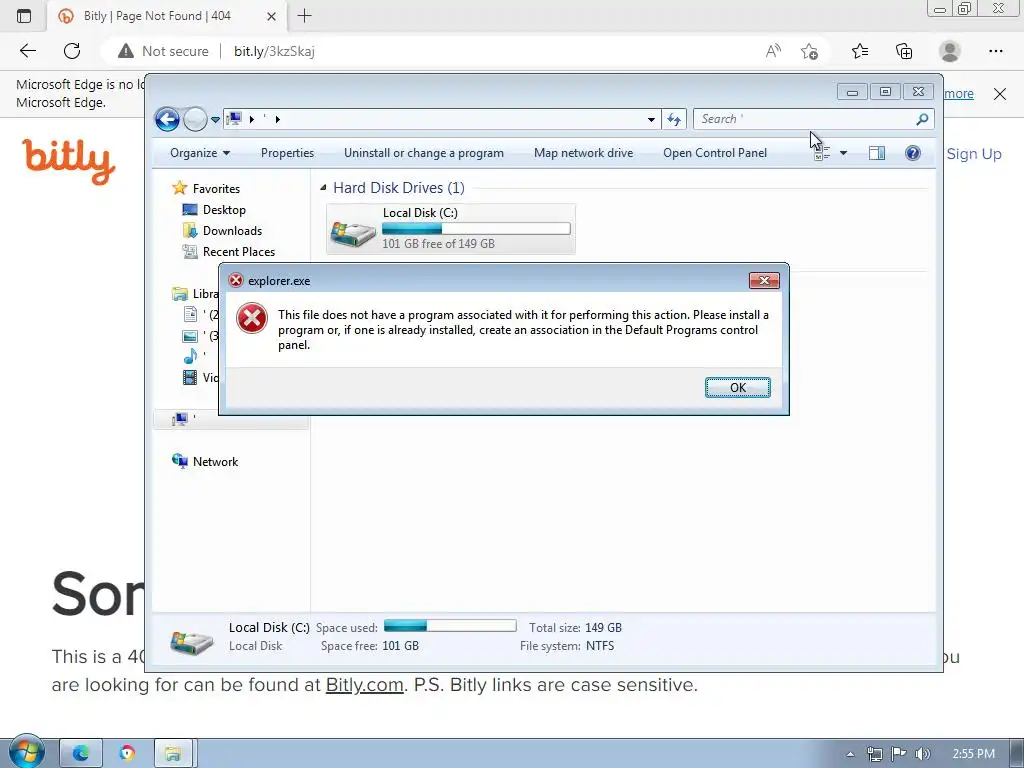Click the Explorer back navigation arrow
Viewport: 1024px width, 768px height.
coord(167,120)
